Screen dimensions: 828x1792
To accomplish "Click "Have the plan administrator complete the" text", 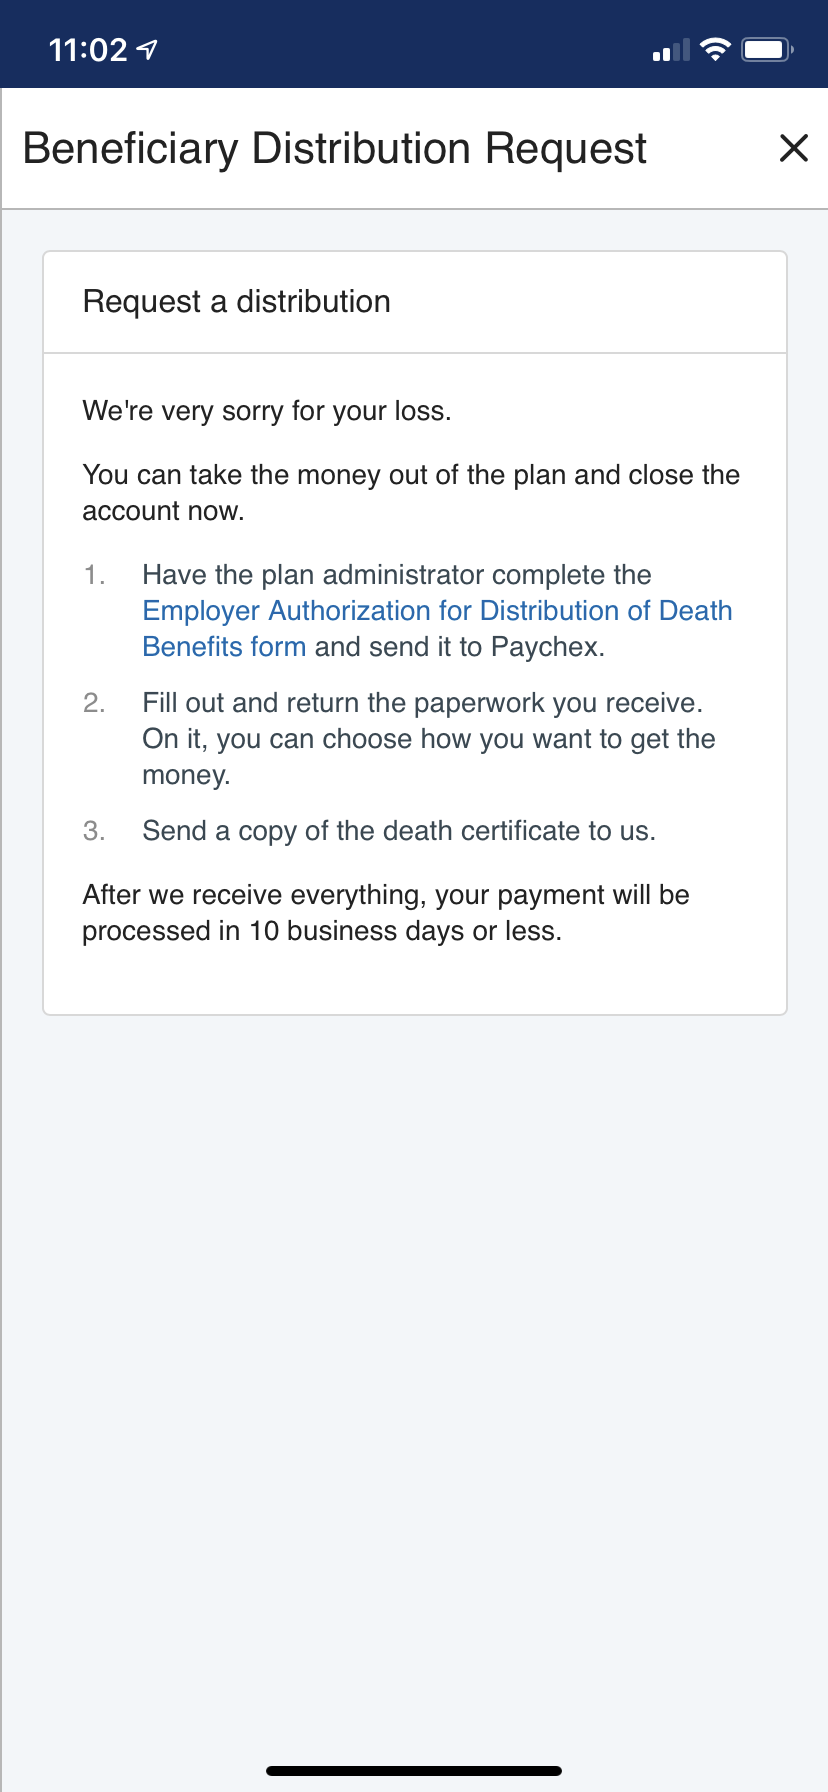I will [397, 575].
